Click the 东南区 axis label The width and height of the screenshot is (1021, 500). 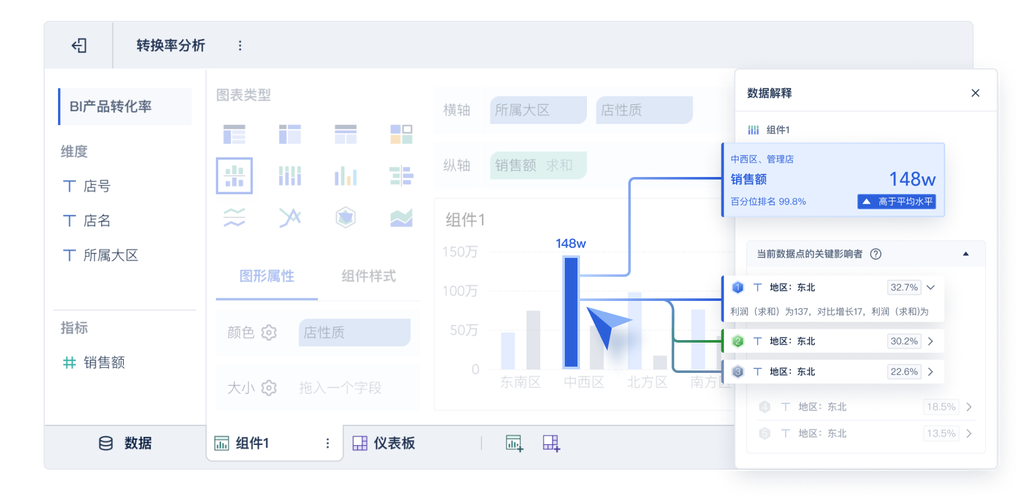coord(520,383)
